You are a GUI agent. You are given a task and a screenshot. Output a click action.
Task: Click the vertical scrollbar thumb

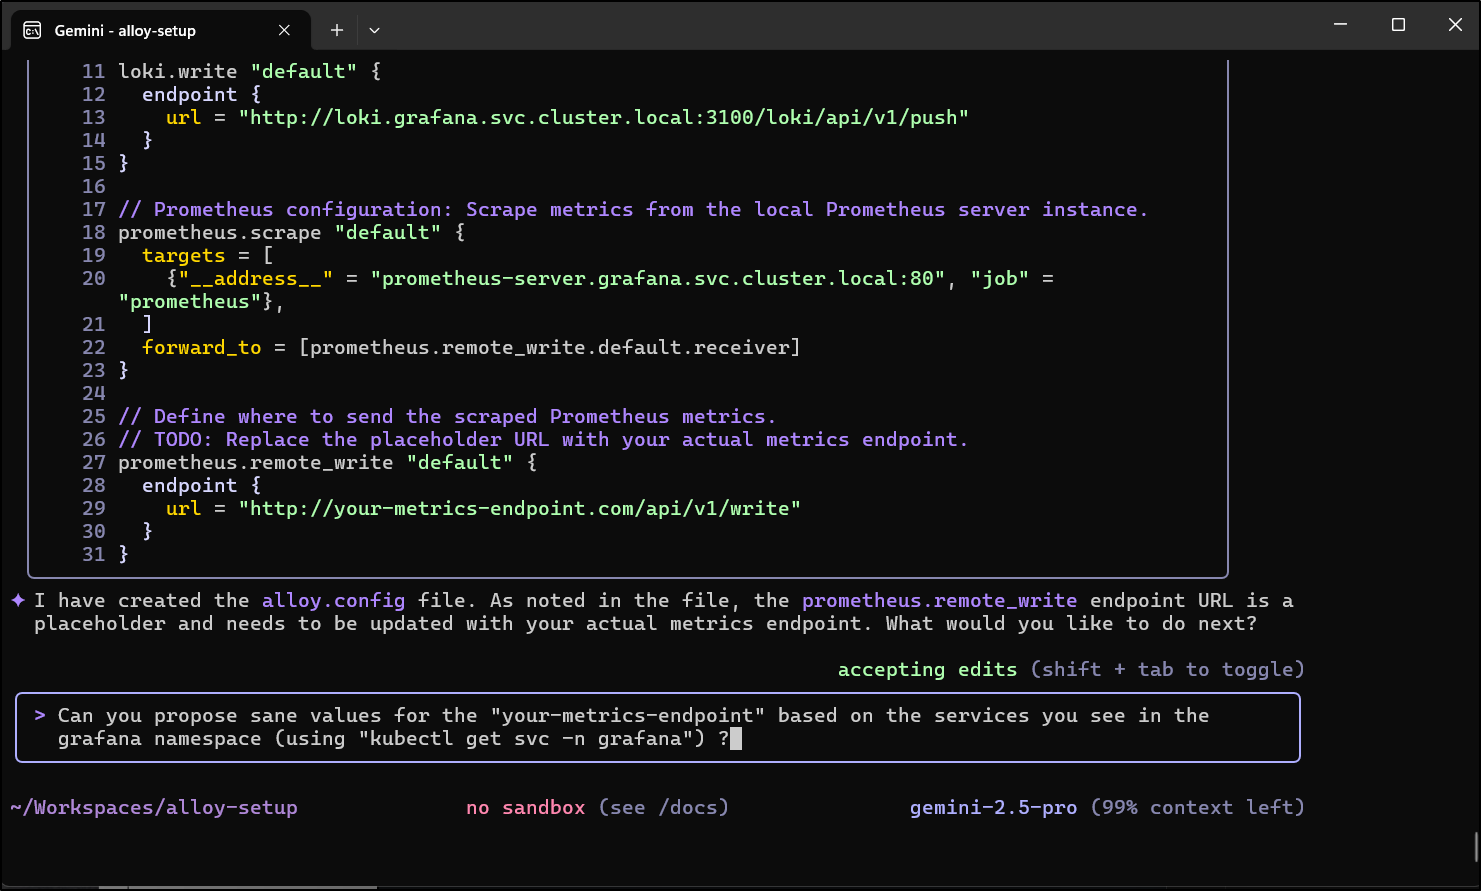(x=1476, y=848)
